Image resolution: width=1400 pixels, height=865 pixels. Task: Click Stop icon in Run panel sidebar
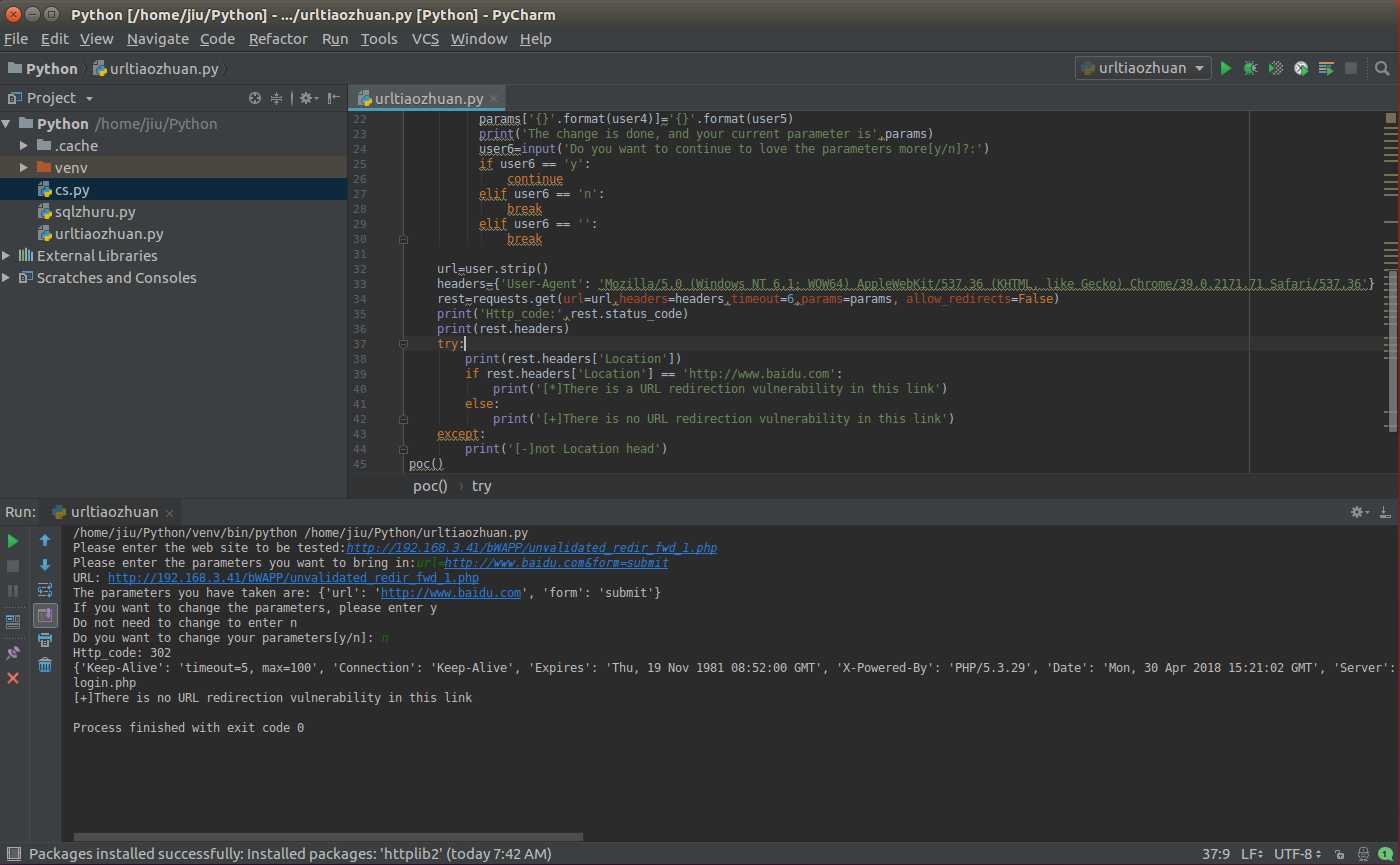pyautogui.click(x=13, y=566)
